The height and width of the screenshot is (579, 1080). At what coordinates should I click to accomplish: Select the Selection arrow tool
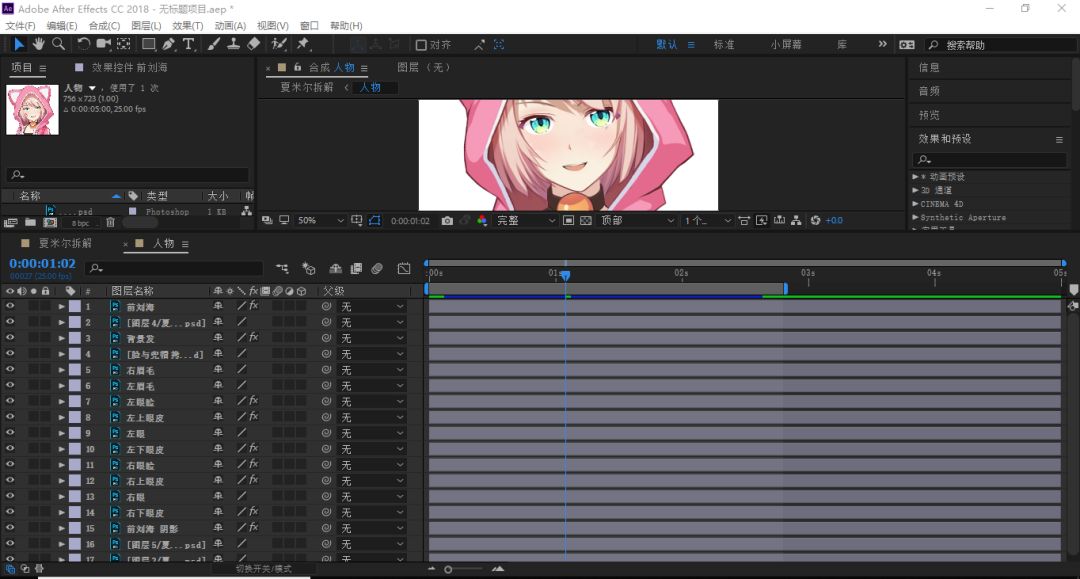pyautogui.click(x=19, y=44)
